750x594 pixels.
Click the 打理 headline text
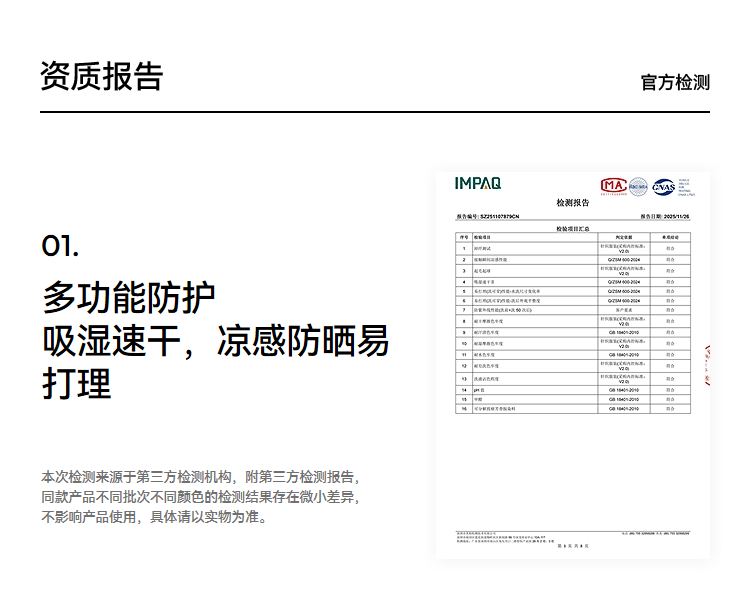tap(76, 384)
